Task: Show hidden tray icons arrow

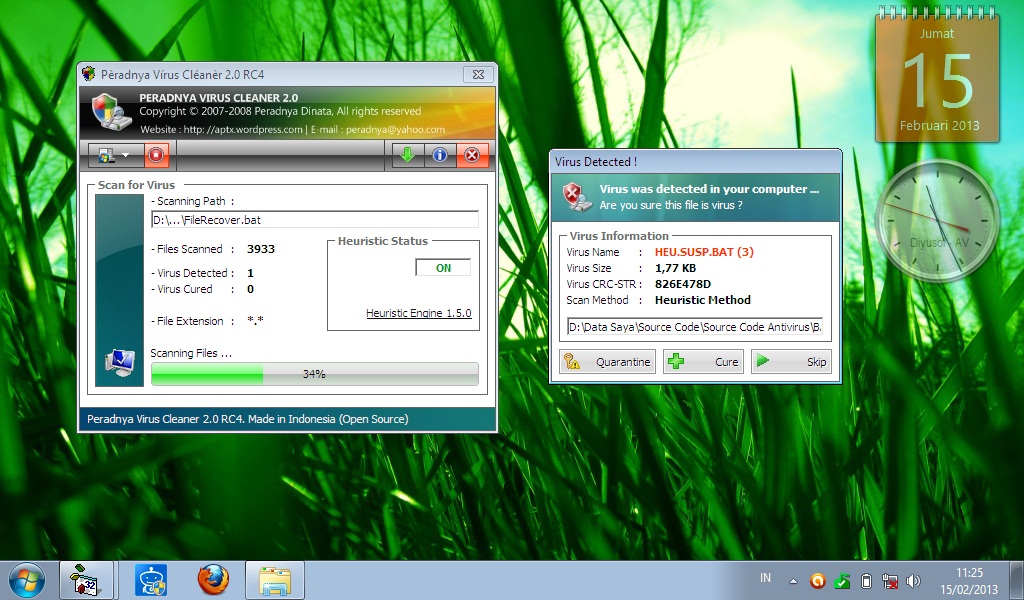Action: [x=793, y=580]
